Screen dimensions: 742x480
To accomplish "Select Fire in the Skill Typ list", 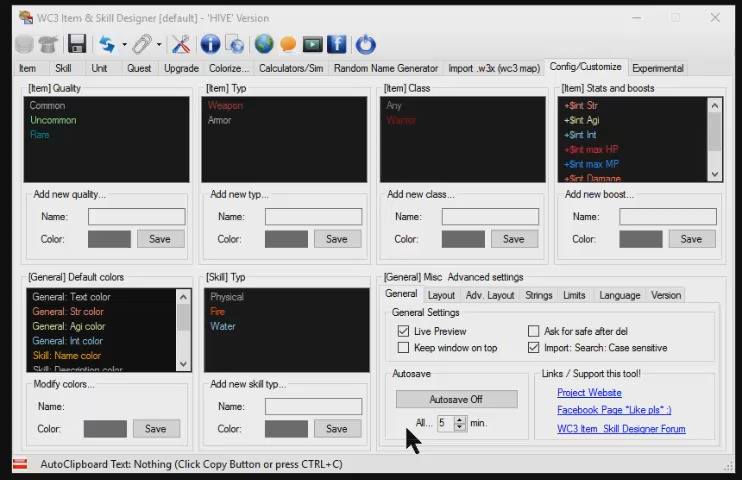I will 217,311.
